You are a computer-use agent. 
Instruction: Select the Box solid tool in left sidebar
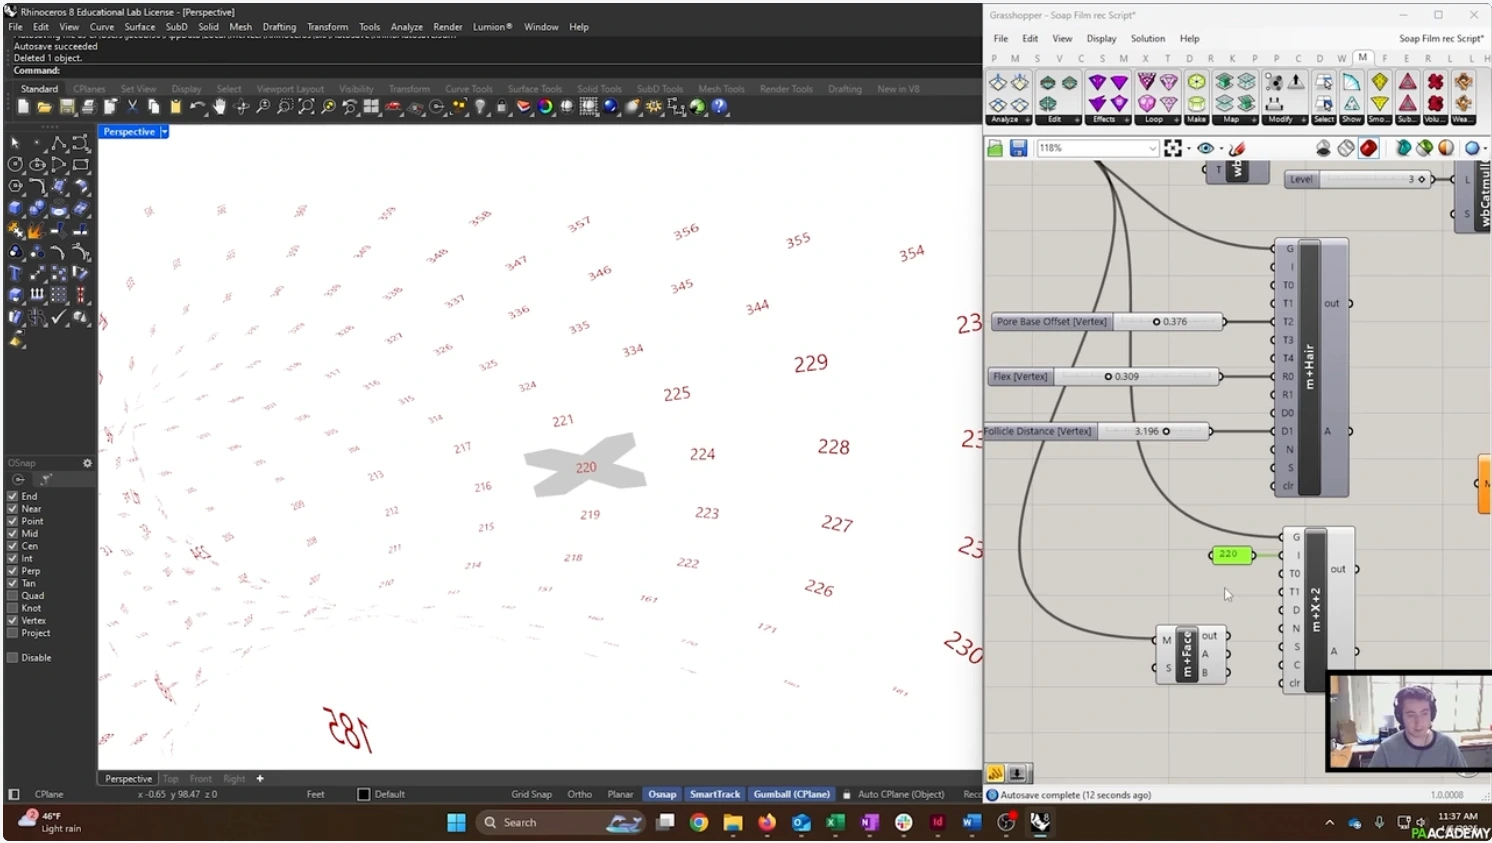15,207
